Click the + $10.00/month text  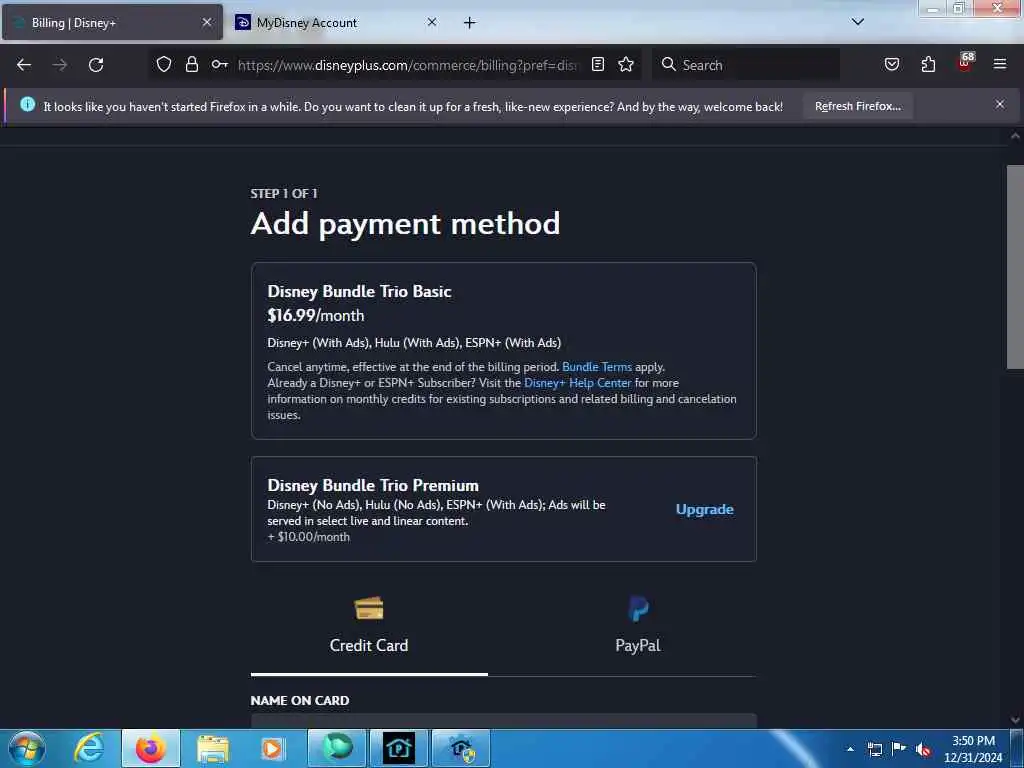click(308, 537)
